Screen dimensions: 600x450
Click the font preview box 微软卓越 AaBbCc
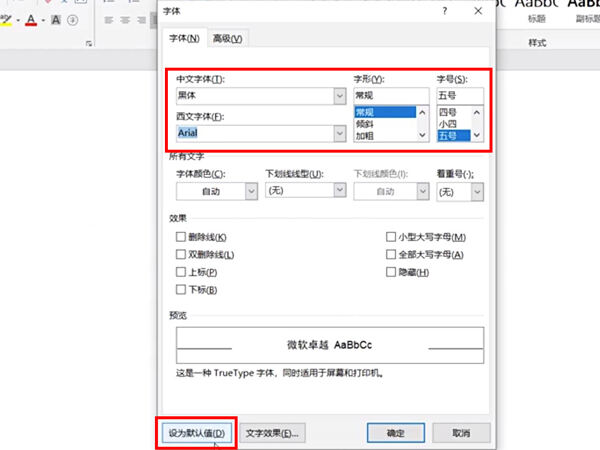click(330, 345)
